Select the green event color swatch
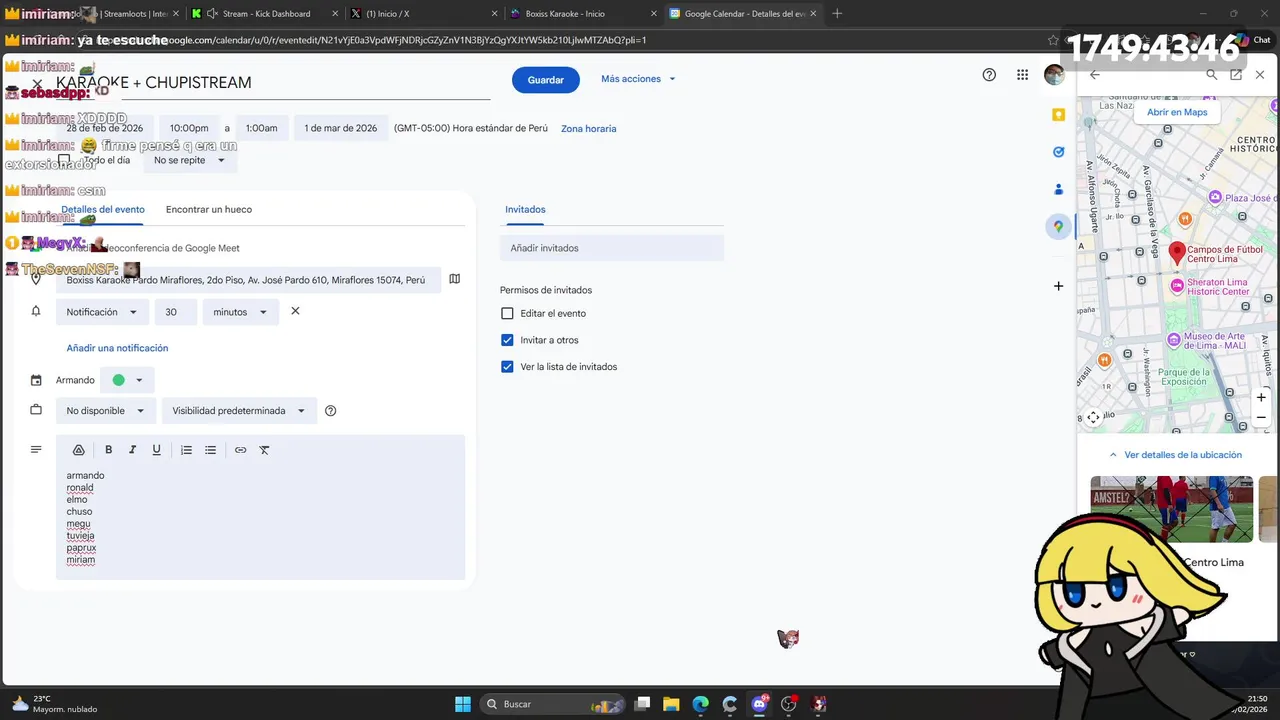The height and width of the screenshot is (720, 1280). pos(119,380)
